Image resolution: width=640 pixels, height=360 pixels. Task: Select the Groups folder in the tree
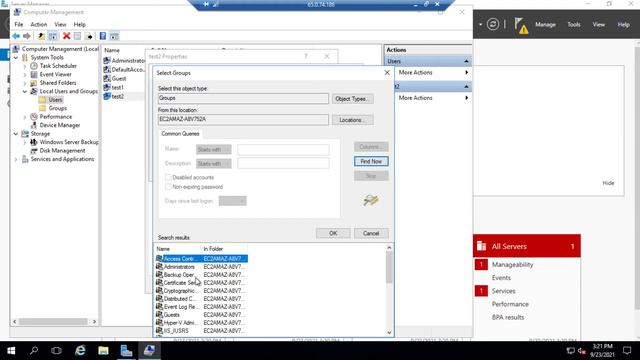coord(58,108)
